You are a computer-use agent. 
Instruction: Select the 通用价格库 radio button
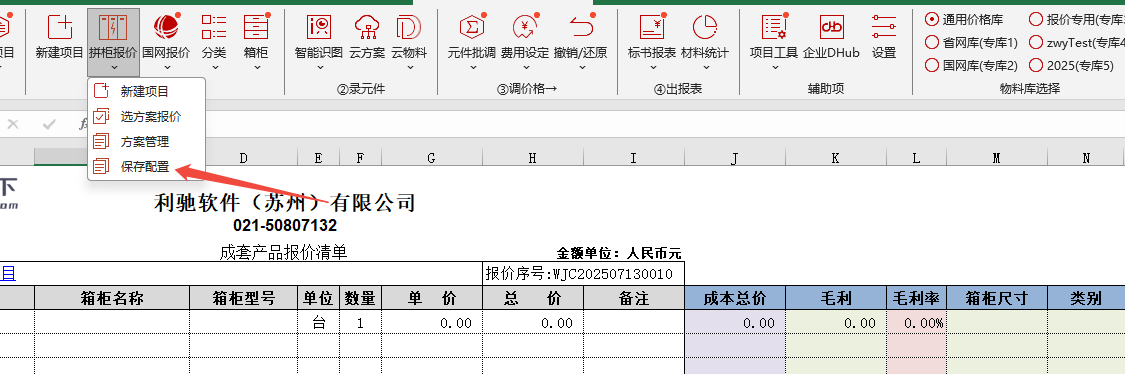coord(932,19)
